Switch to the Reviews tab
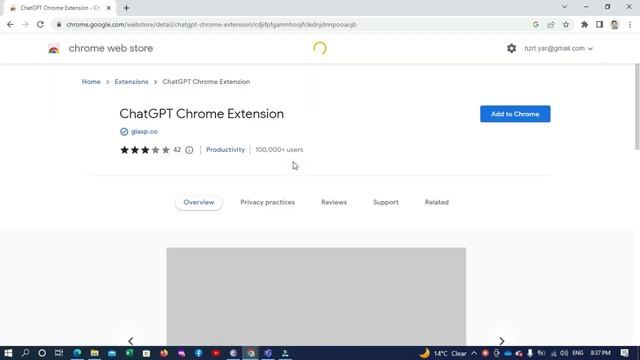The image size is (640, 360). tap(334, 202)
